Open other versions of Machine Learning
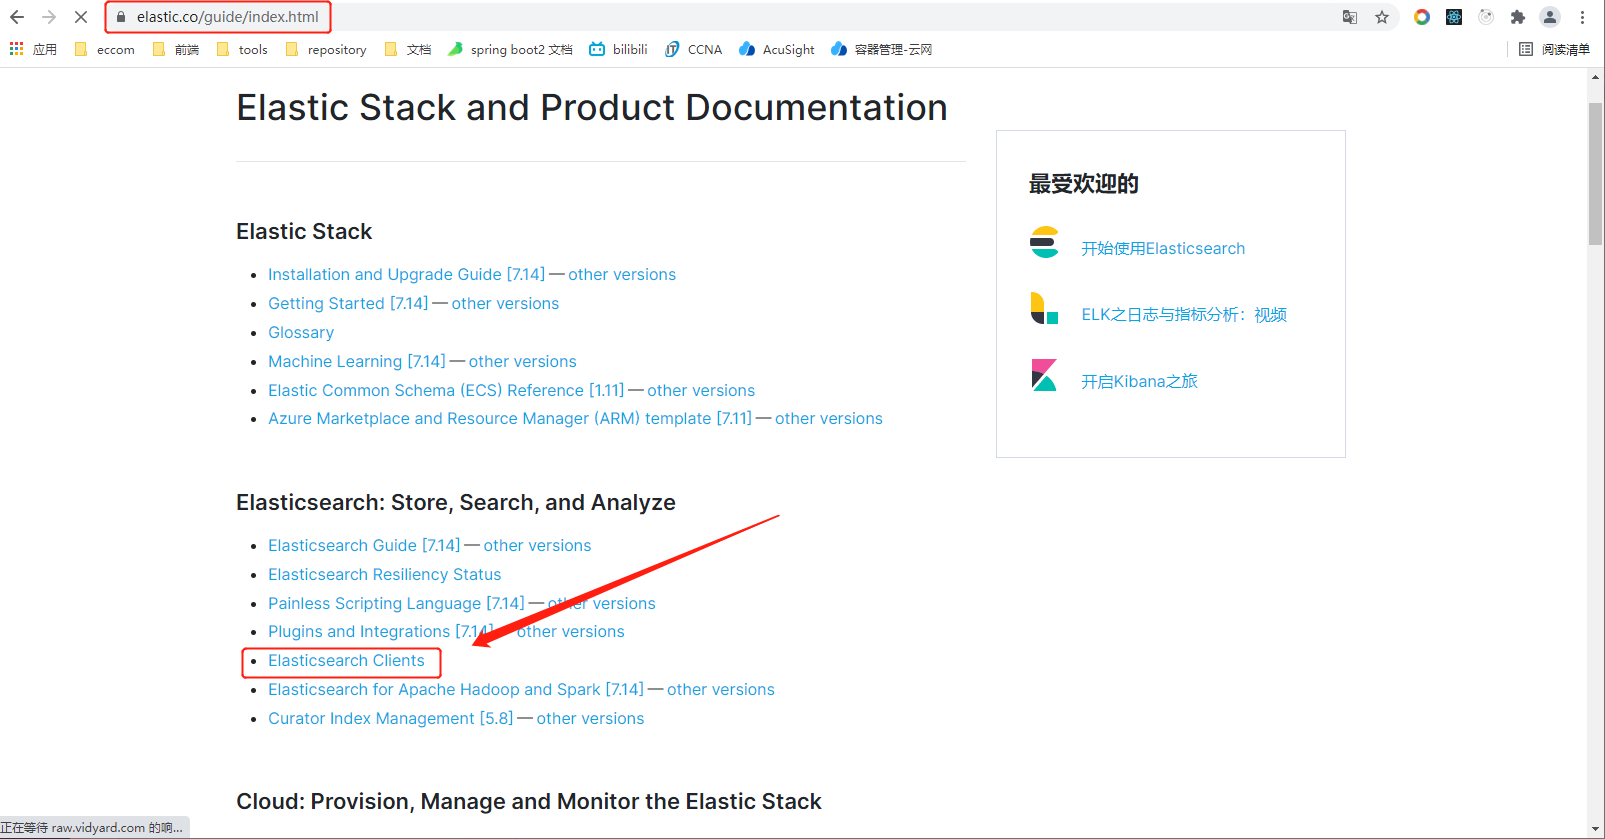Screen dimensions: 1605x839 pyautogui.click(x=522, y=361)
